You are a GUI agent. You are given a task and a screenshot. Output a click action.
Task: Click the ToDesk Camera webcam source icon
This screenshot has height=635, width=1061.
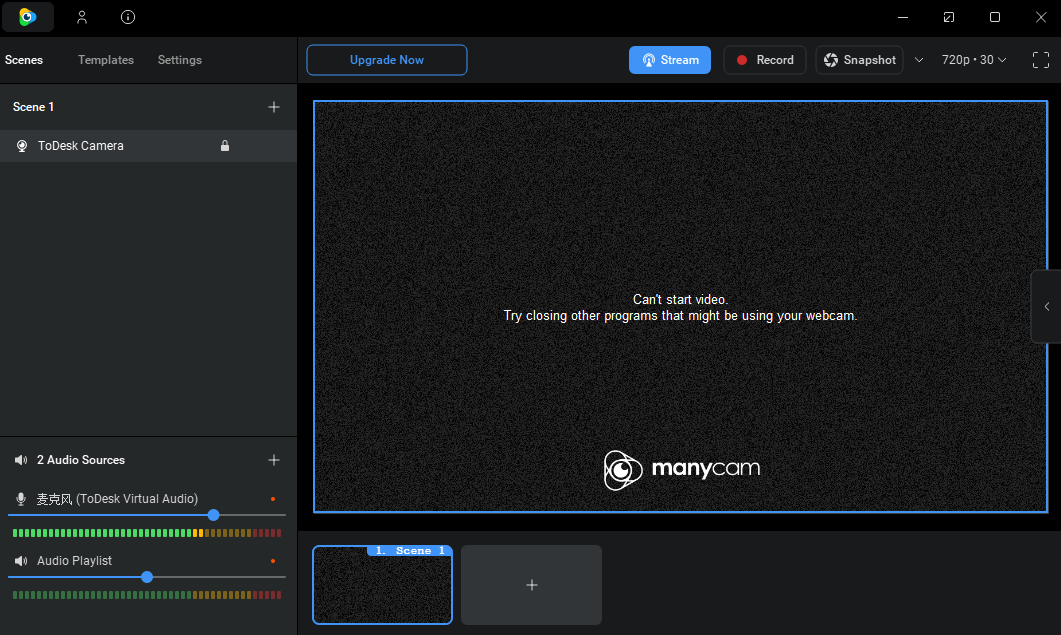click(21, 145)
